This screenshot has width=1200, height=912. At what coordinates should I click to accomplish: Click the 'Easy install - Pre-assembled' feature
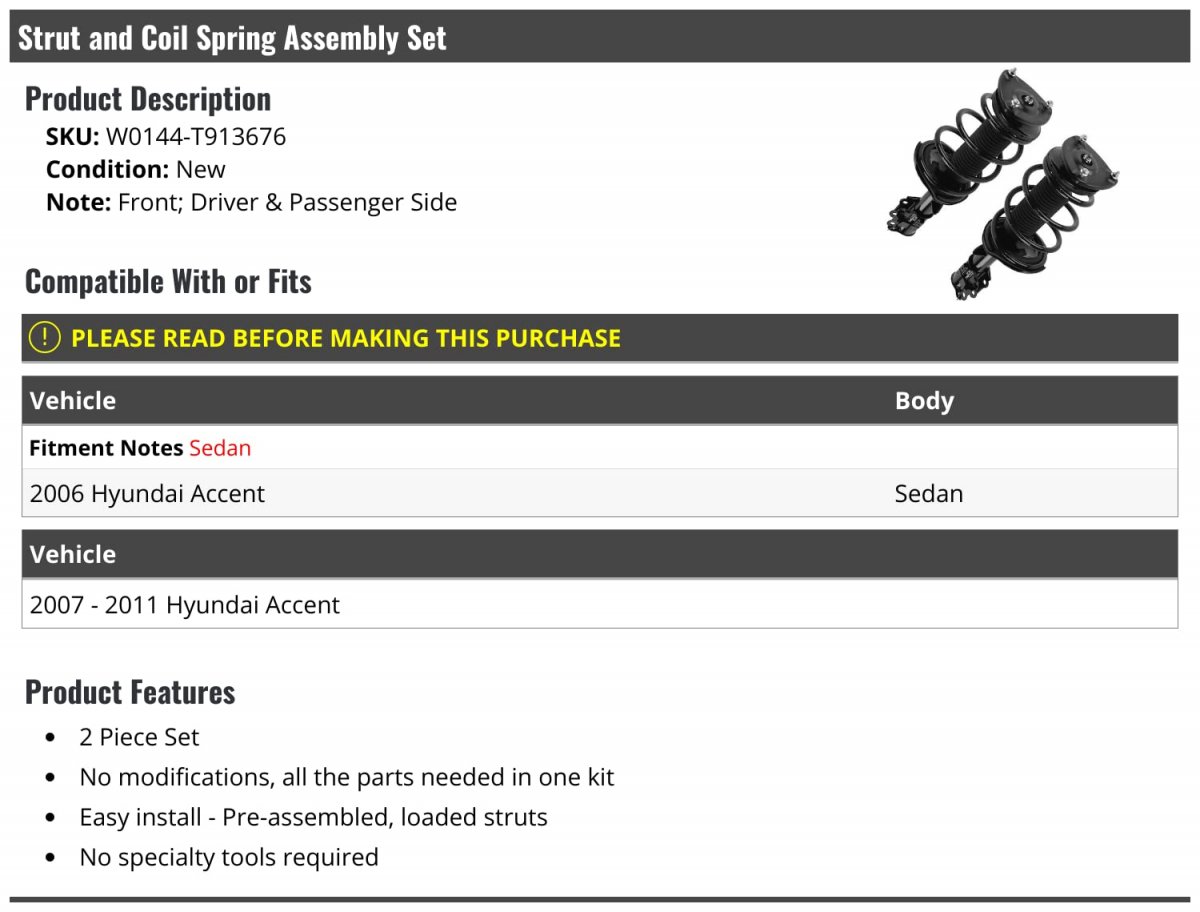[313, 817]
